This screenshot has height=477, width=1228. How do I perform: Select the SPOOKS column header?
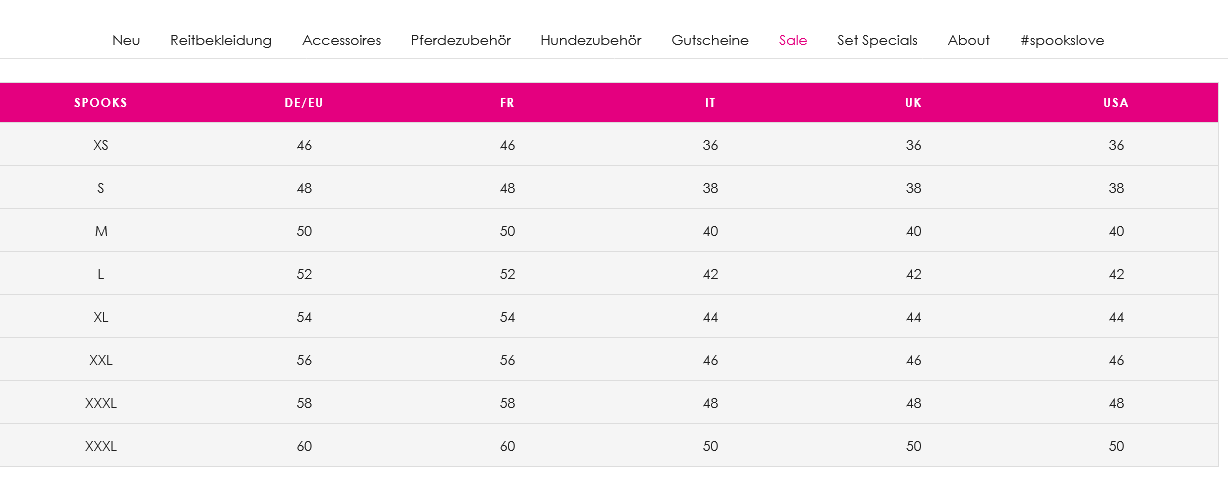pyautogui.click(x=101, y=103)
